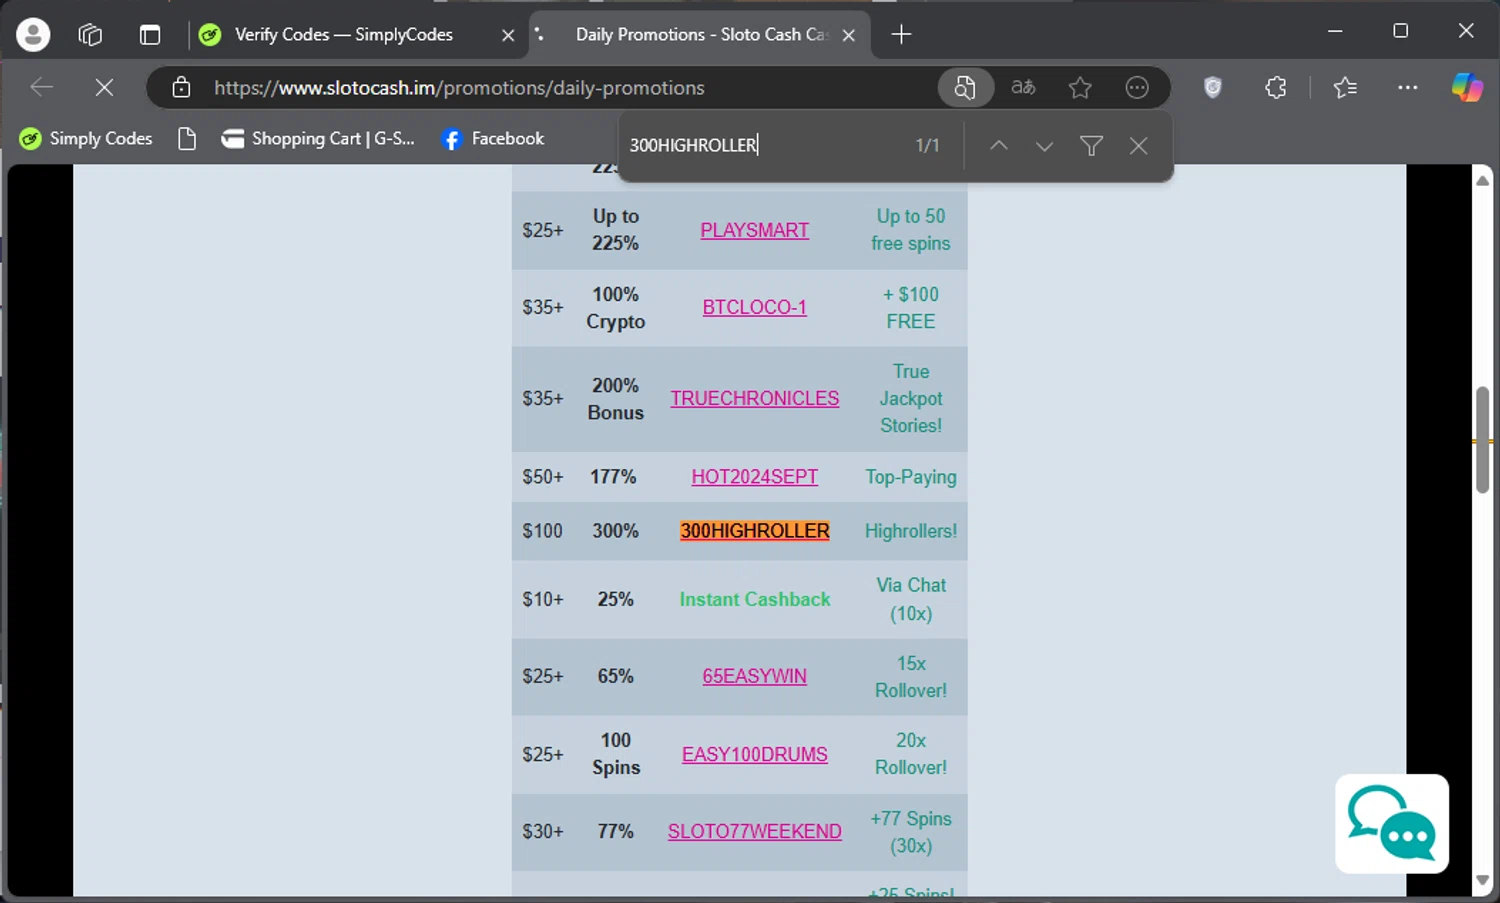This screenshot has height=903, width=1500.
Task: Open the Facebook bookmark
Action: click(x=493, y=139)
